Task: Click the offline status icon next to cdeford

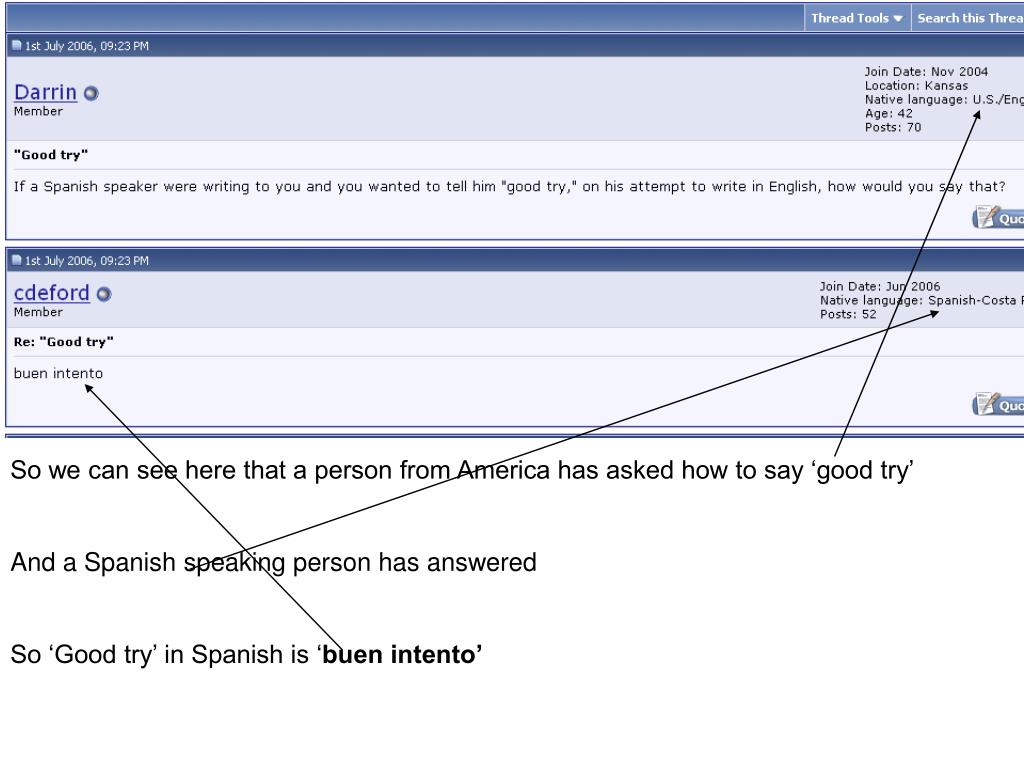Action: tap(104, 294)
